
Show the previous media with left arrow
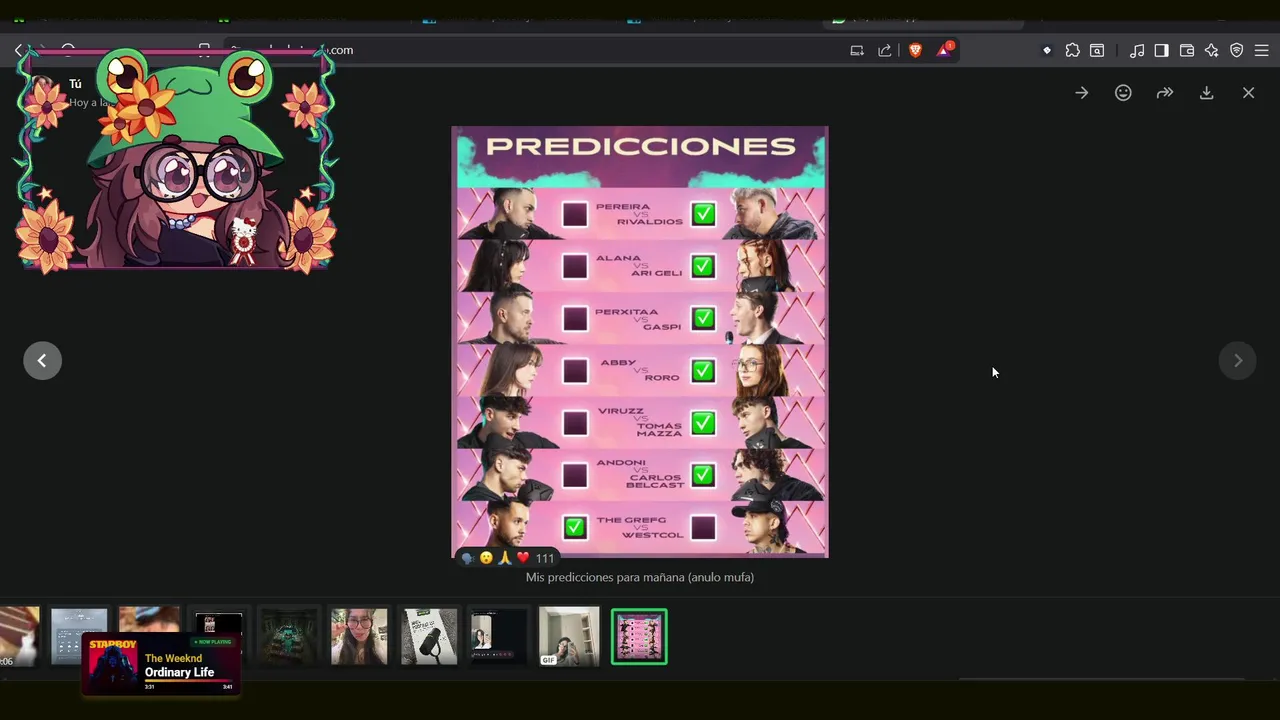(x=42, y=361)
